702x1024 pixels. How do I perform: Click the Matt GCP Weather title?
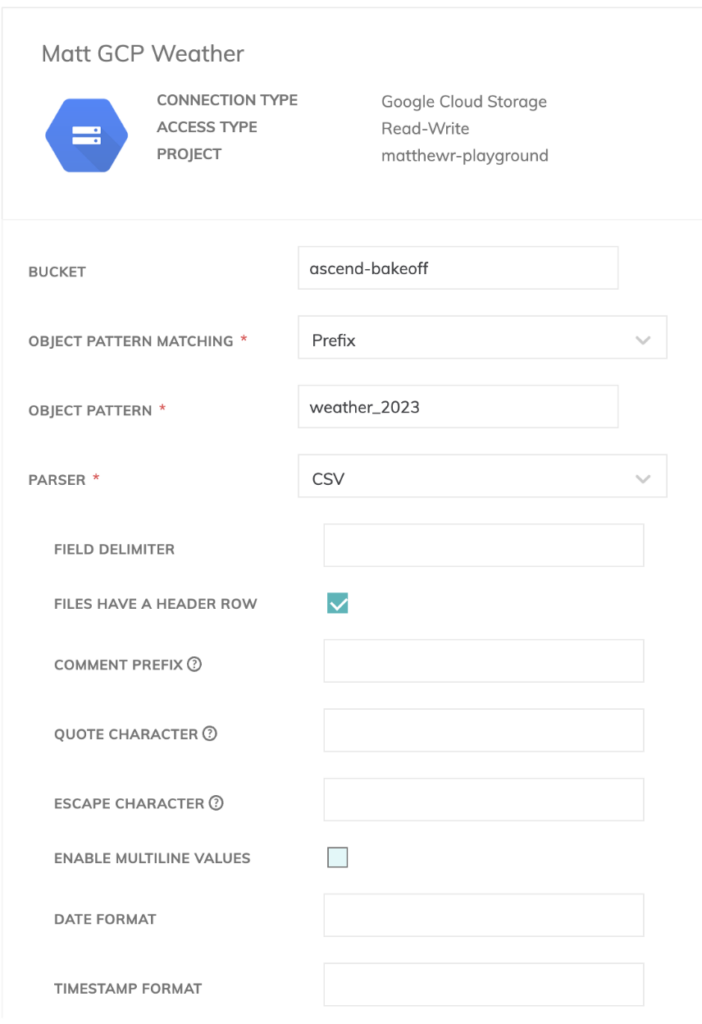[x=143, y=54]
